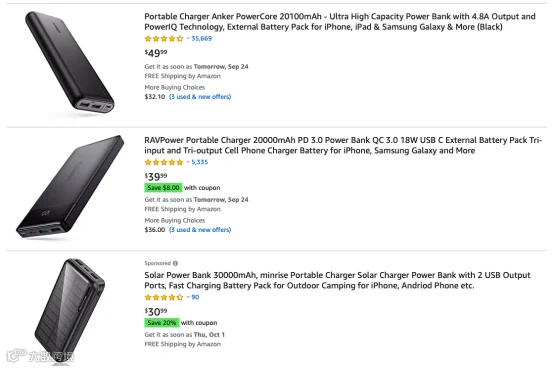Clip the Save 20% coupon badge
This screenshot has width=553, height=368.
tap(162, 323)
